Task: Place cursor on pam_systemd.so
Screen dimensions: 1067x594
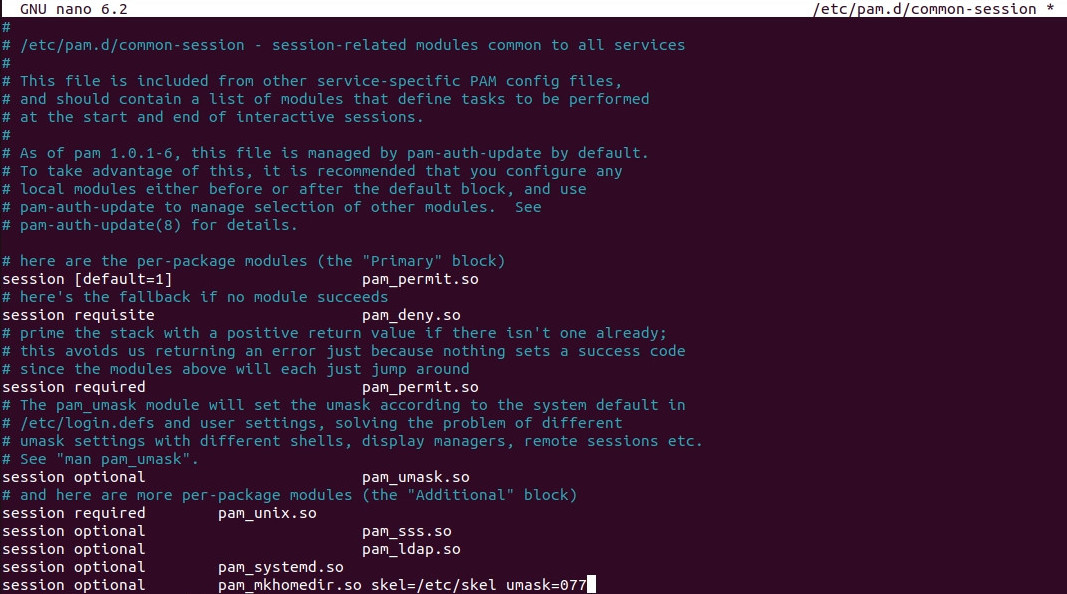Action: pyautogui.click(x=280, y=567)
